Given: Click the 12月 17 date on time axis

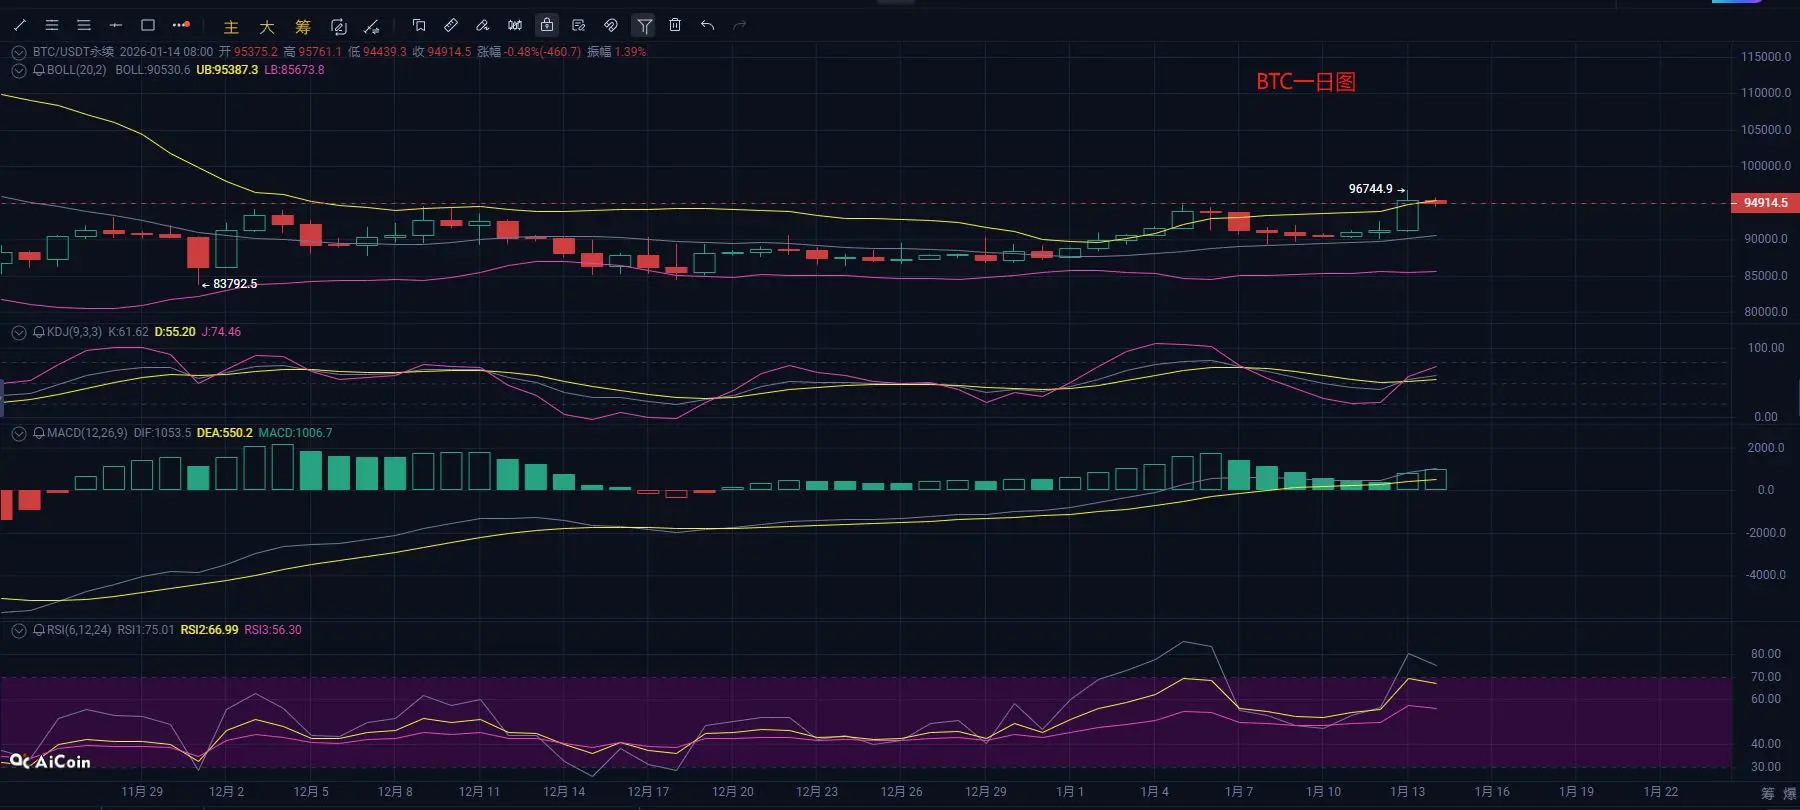Looking at the screenshot, I should (x=648, y=792).
